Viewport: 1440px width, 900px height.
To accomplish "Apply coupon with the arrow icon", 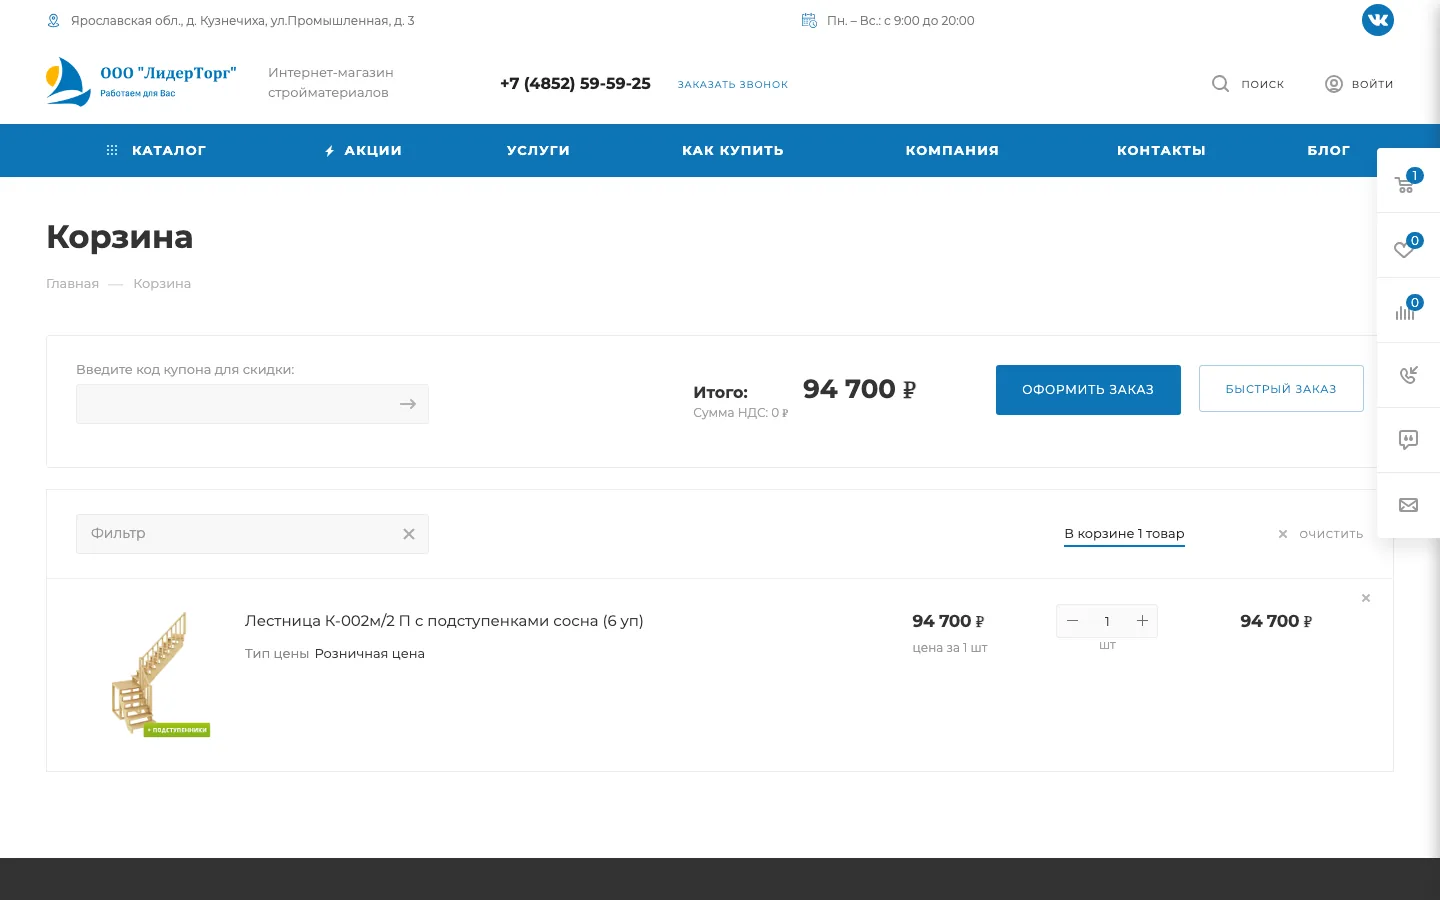I will click(408, 404).
